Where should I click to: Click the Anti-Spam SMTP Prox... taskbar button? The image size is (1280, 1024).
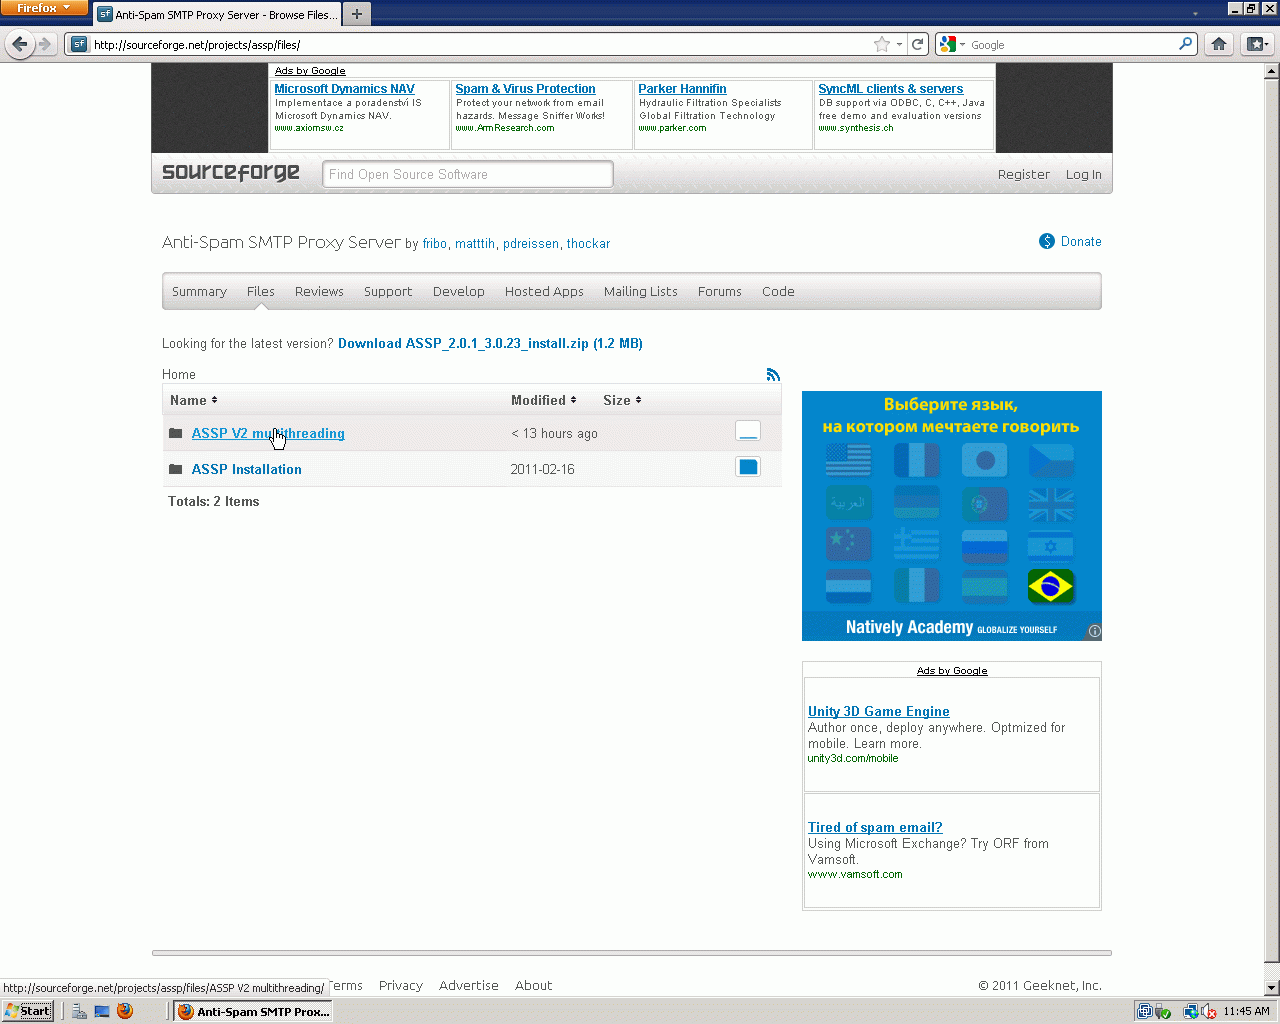coord(253,1011)
